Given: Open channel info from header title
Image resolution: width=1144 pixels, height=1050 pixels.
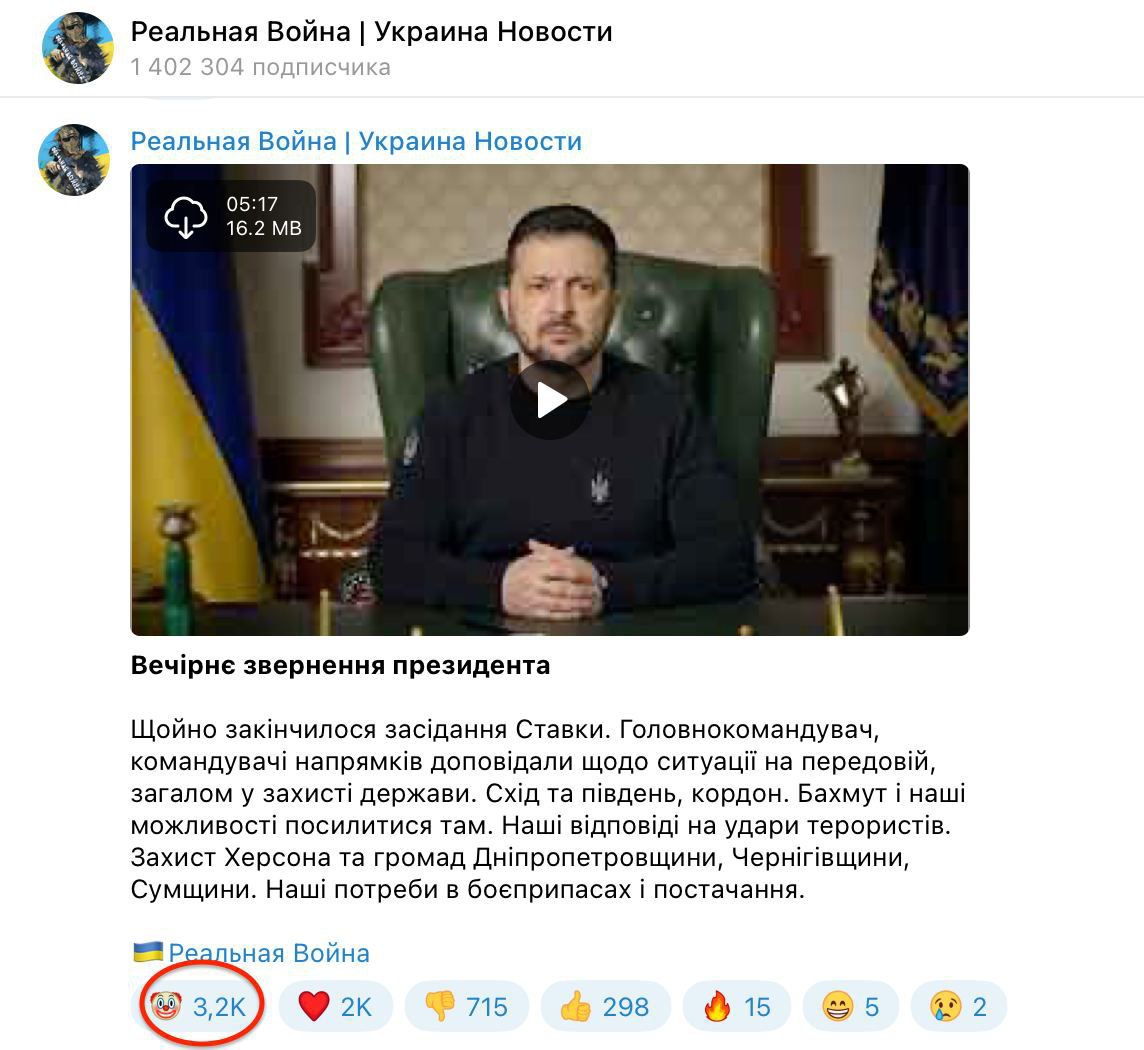Looking at the screenshot, I should point(371,31).
